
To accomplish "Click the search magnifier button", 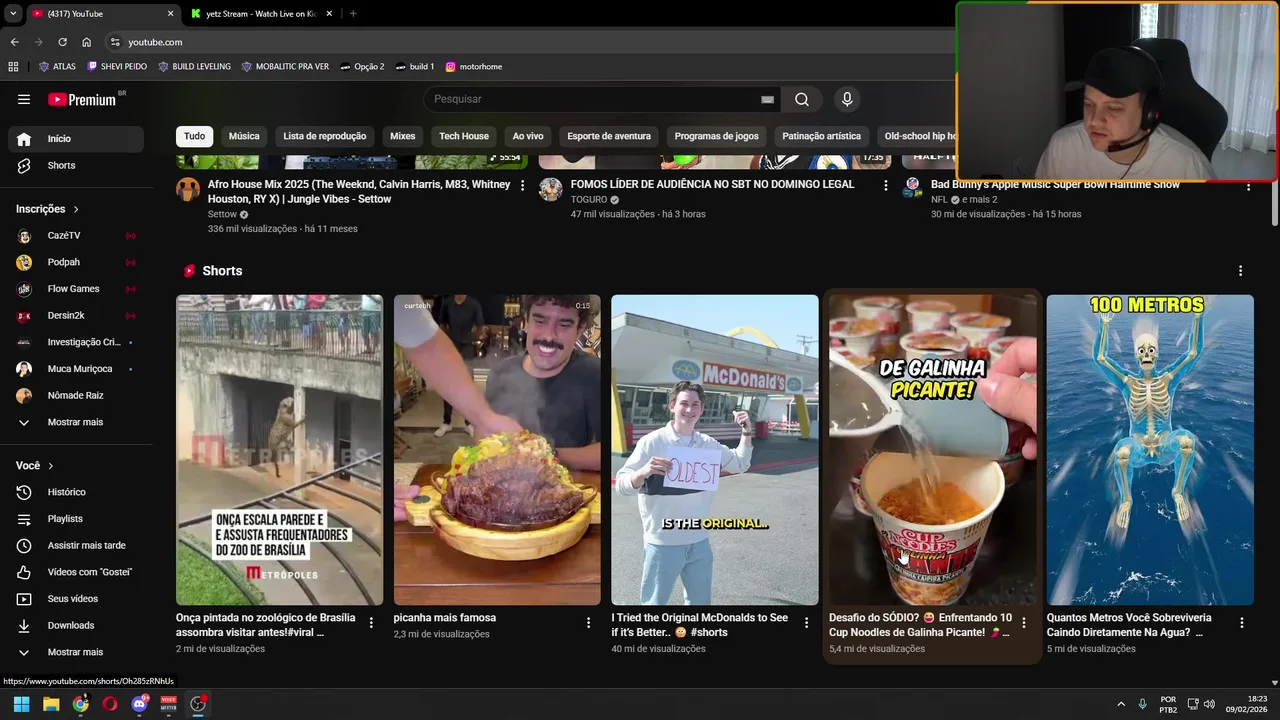I will [x=802, y=99].
